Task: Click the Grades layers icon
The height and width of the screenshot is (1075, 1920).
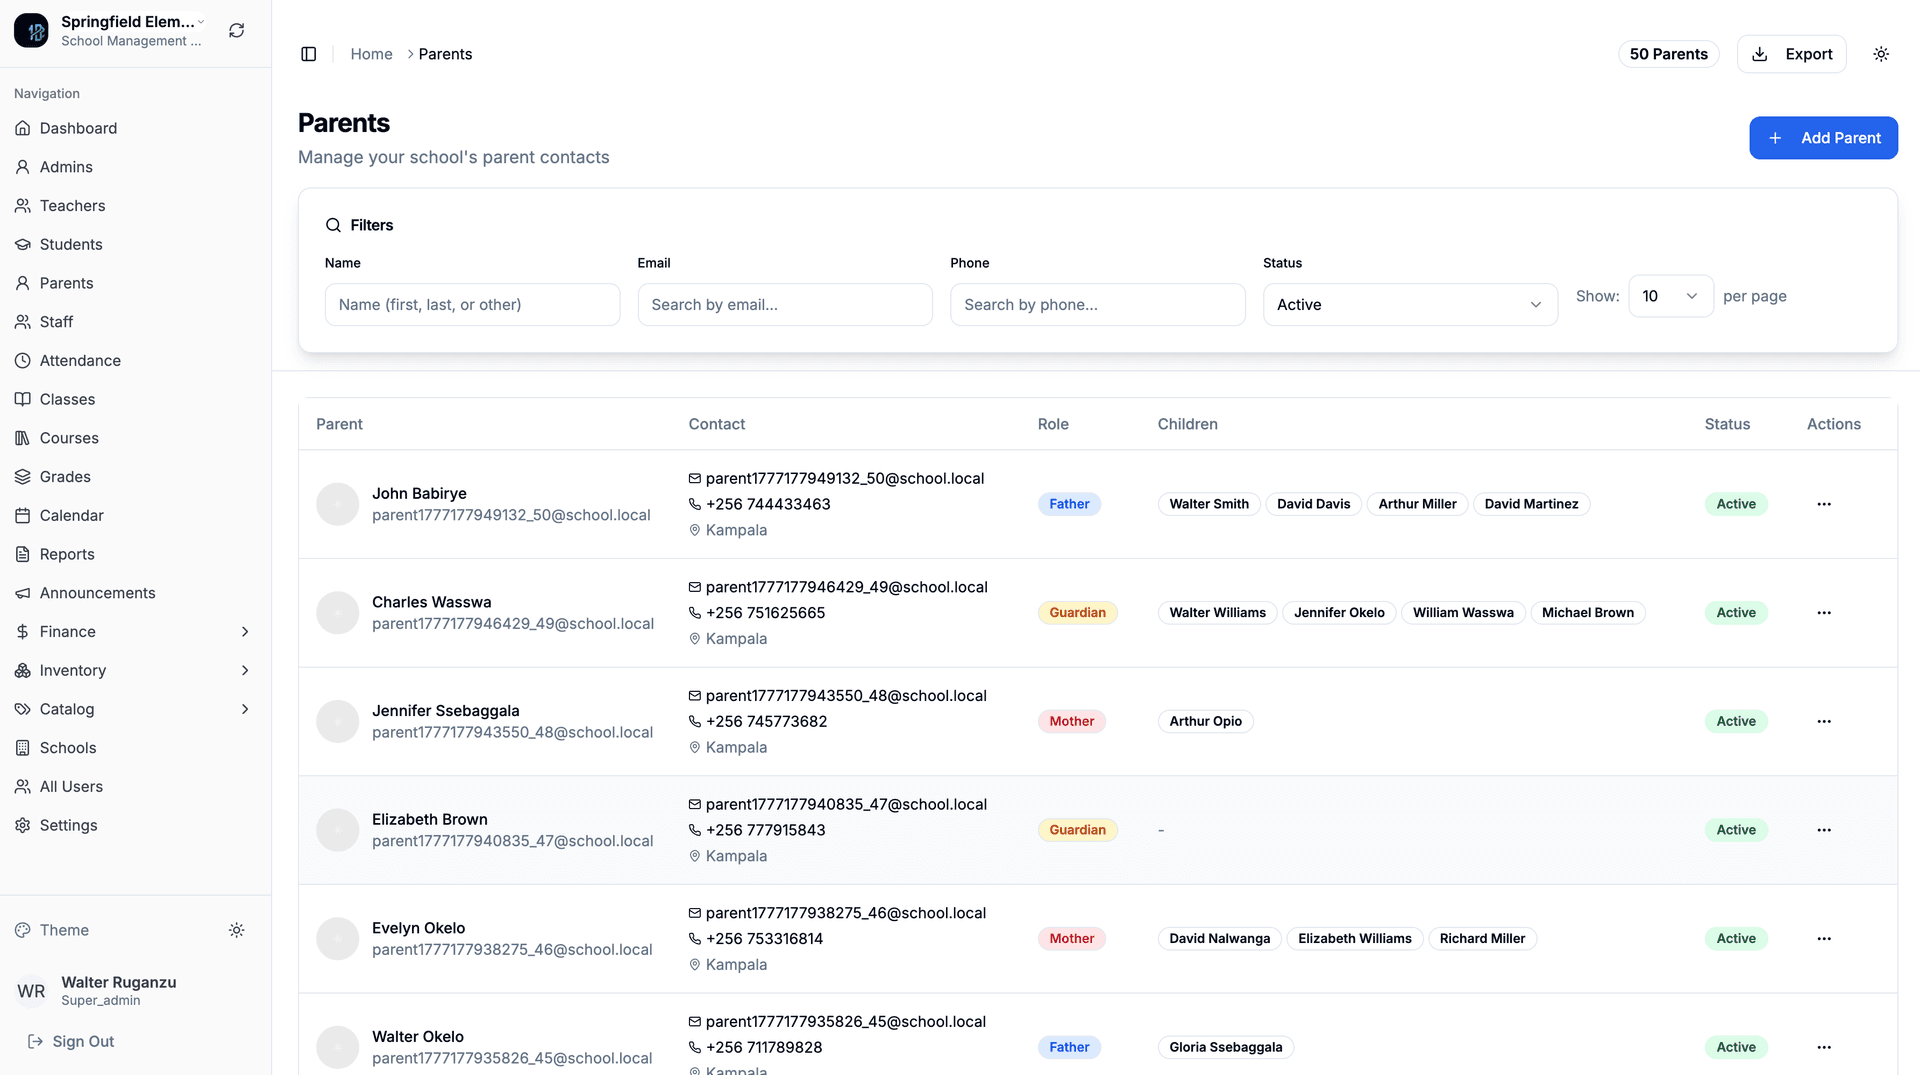Action: 23,477
